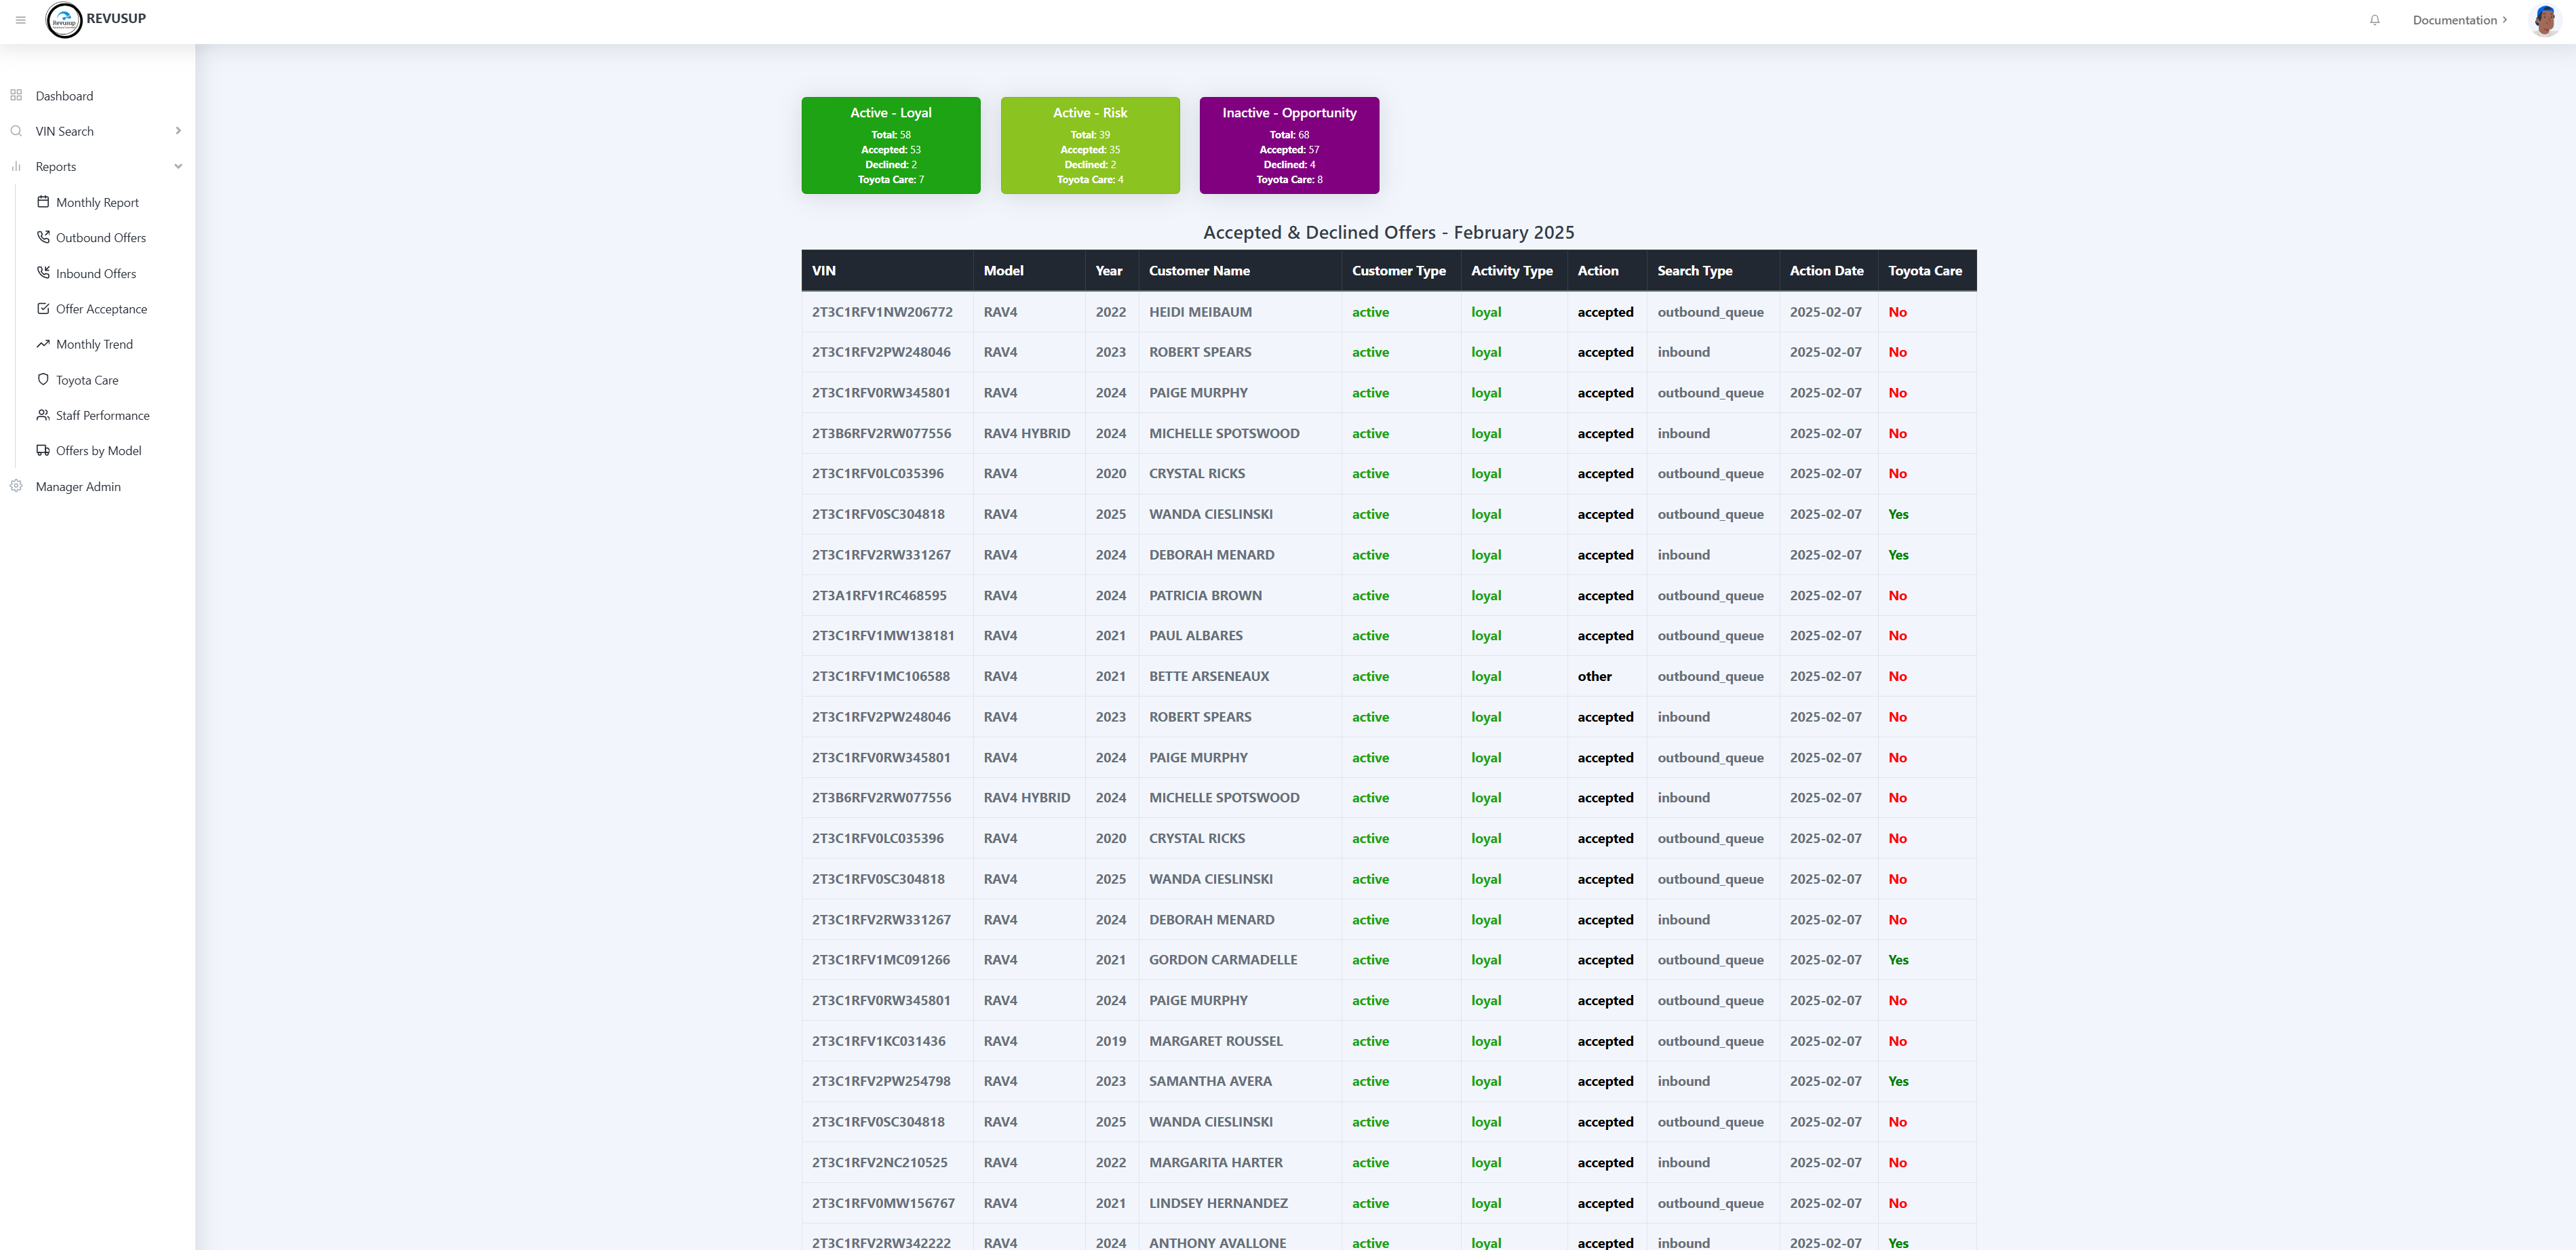
Task: Select the Offer Acceptance checkmark icon
Action: pos(43,308)
